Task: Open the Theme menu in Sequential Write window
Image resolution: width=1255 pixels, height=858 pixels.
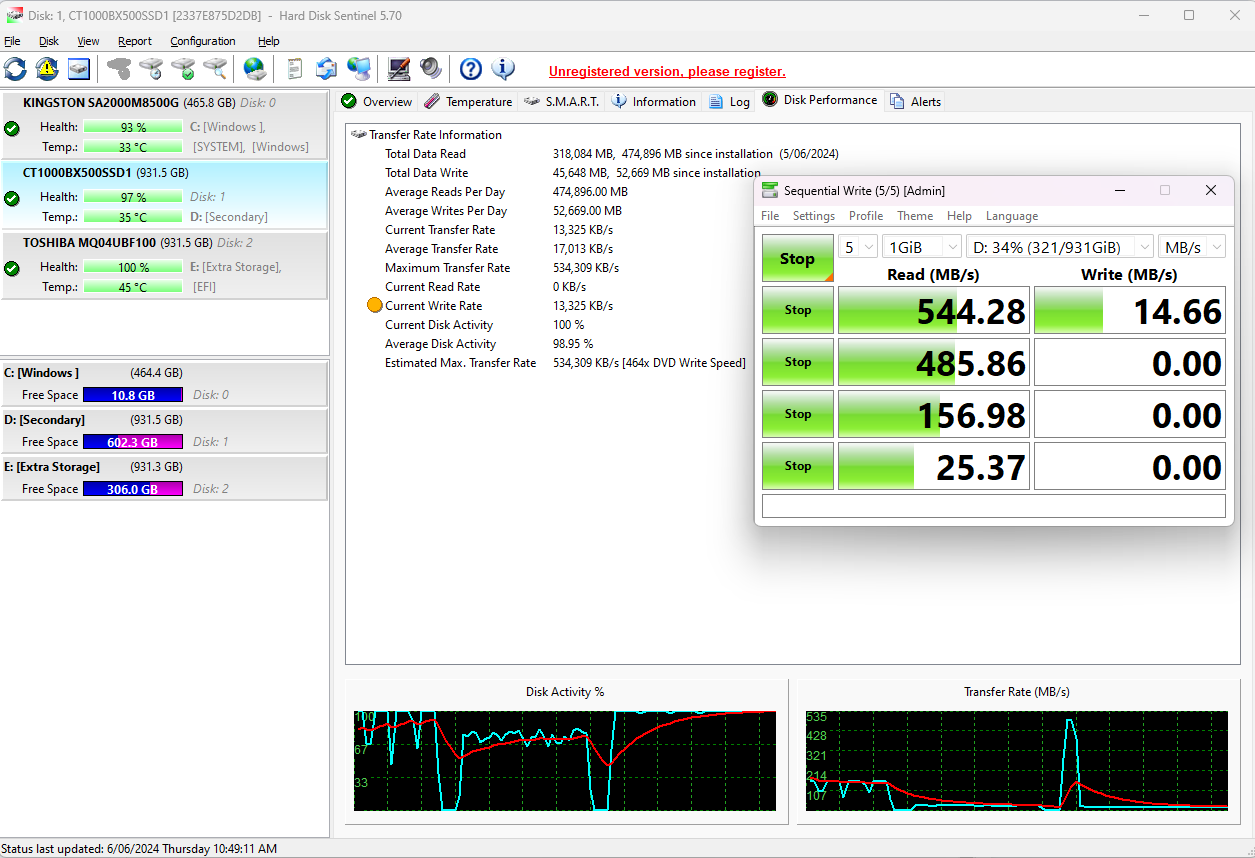Action: (915, 216)
